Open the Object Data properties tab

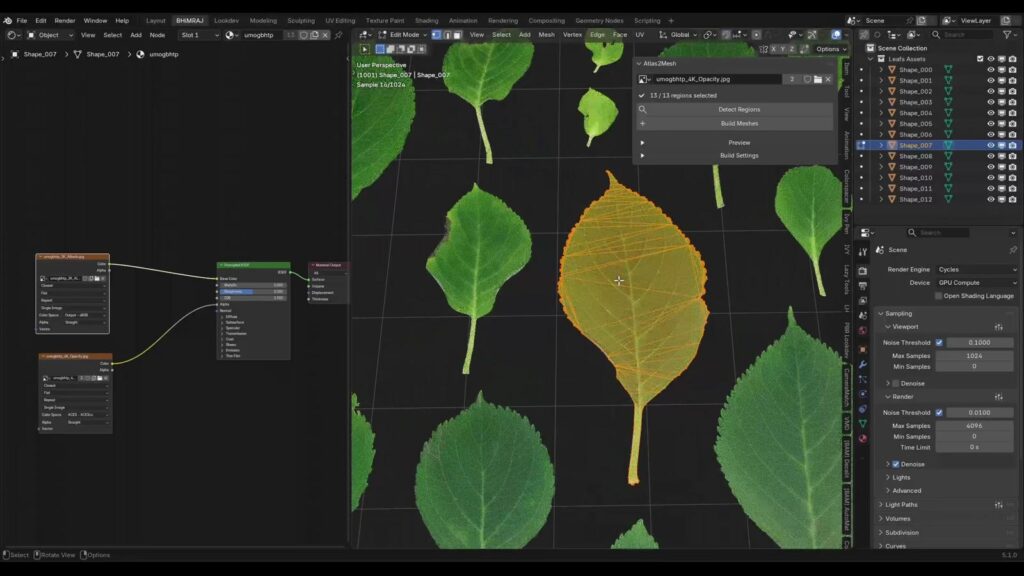pyautogui.click(x=863, y=424)
